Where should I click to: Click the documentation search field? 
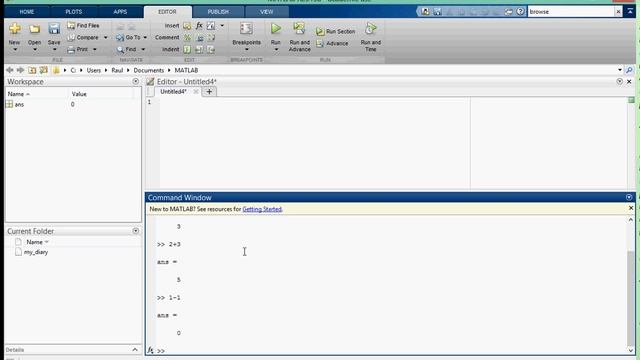[x=571, y=11]
